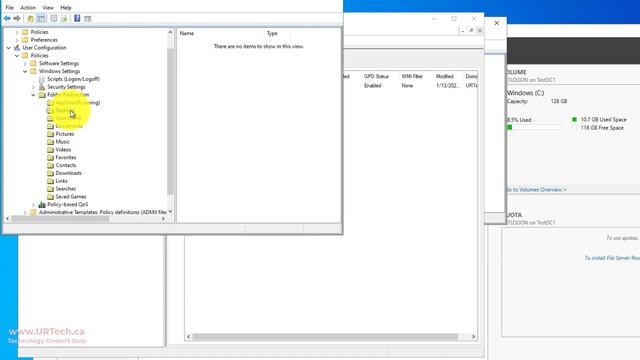Open the Go to Volumes Overview link
The height and width of the screenshot is (360, 640).
[x=536, y=190]
